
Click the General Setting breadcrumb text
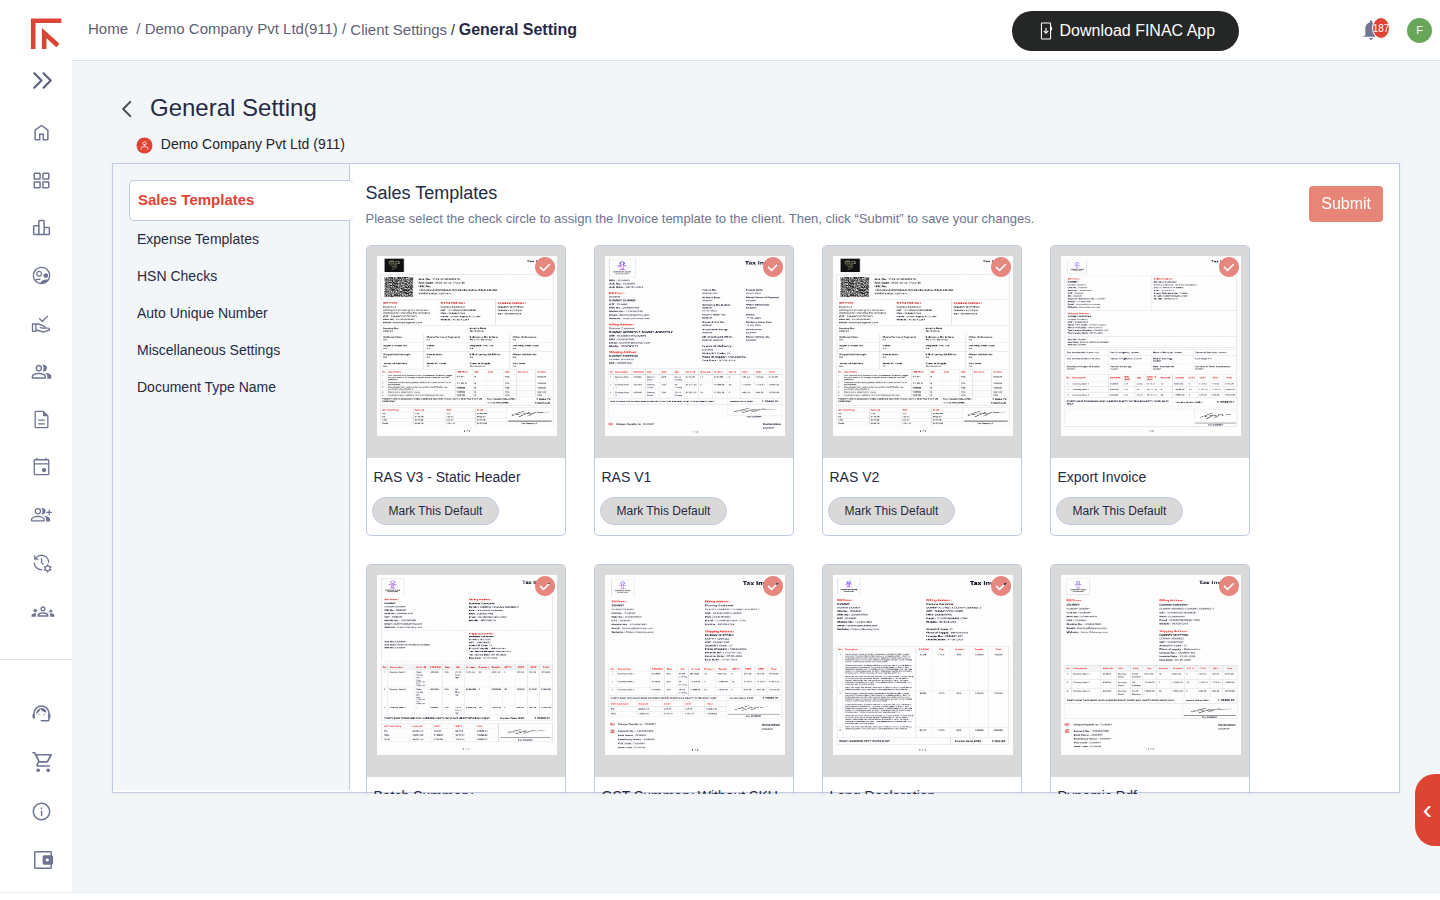pyautogui.click(x=517, y=30)
